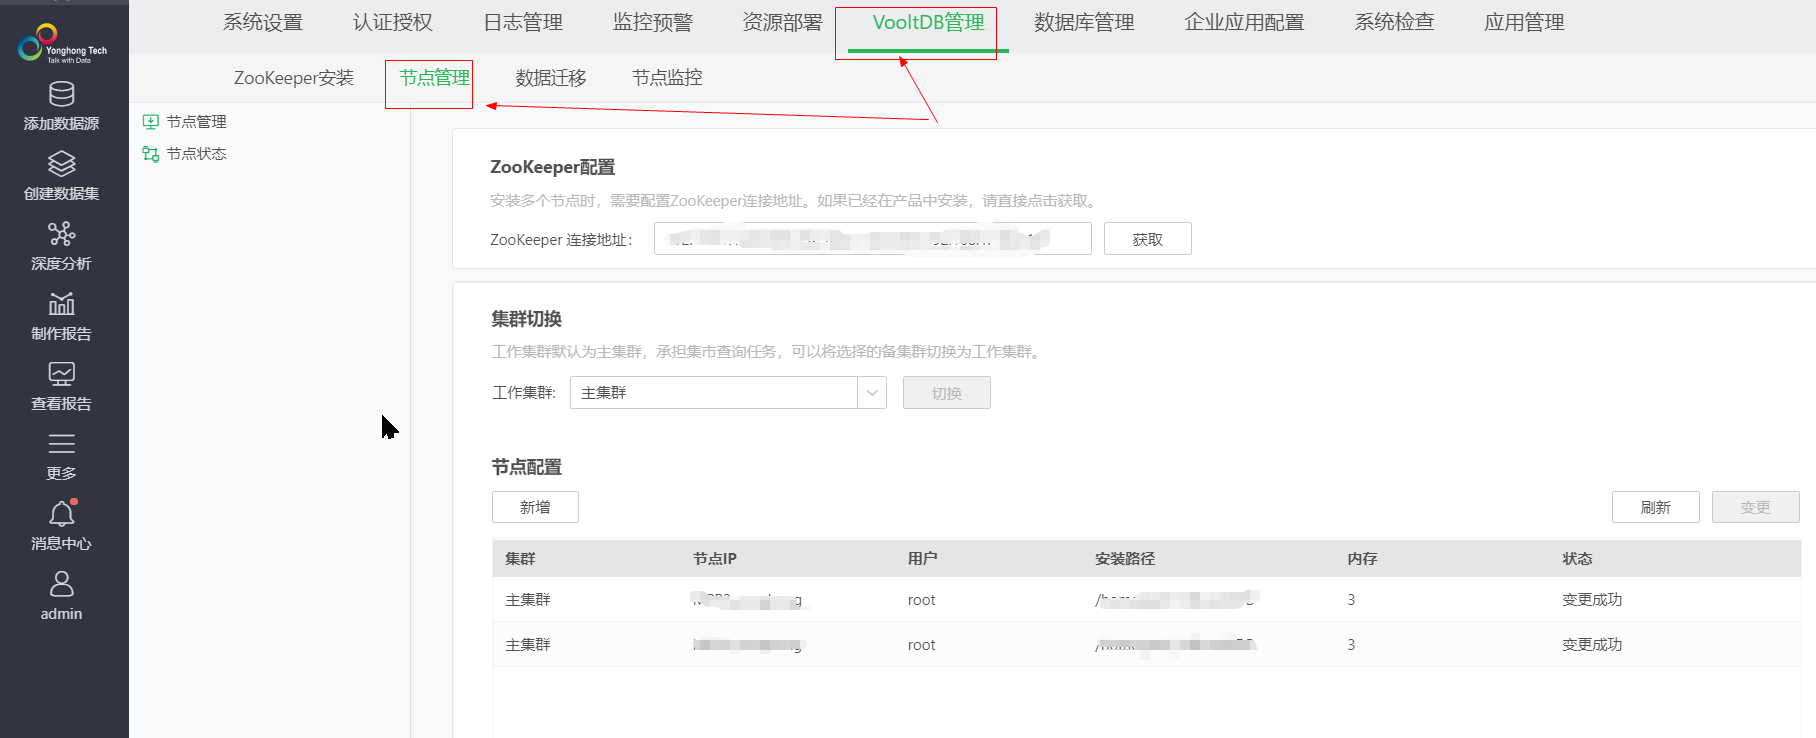
Task: Open the Deep Analysis (深度分析) icon
Action: point(62,234)
